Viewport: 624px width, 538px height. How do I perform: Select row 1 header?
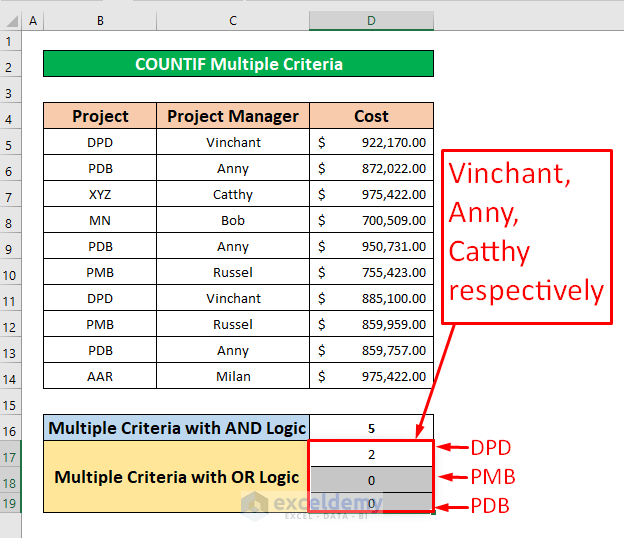[10, 41]
